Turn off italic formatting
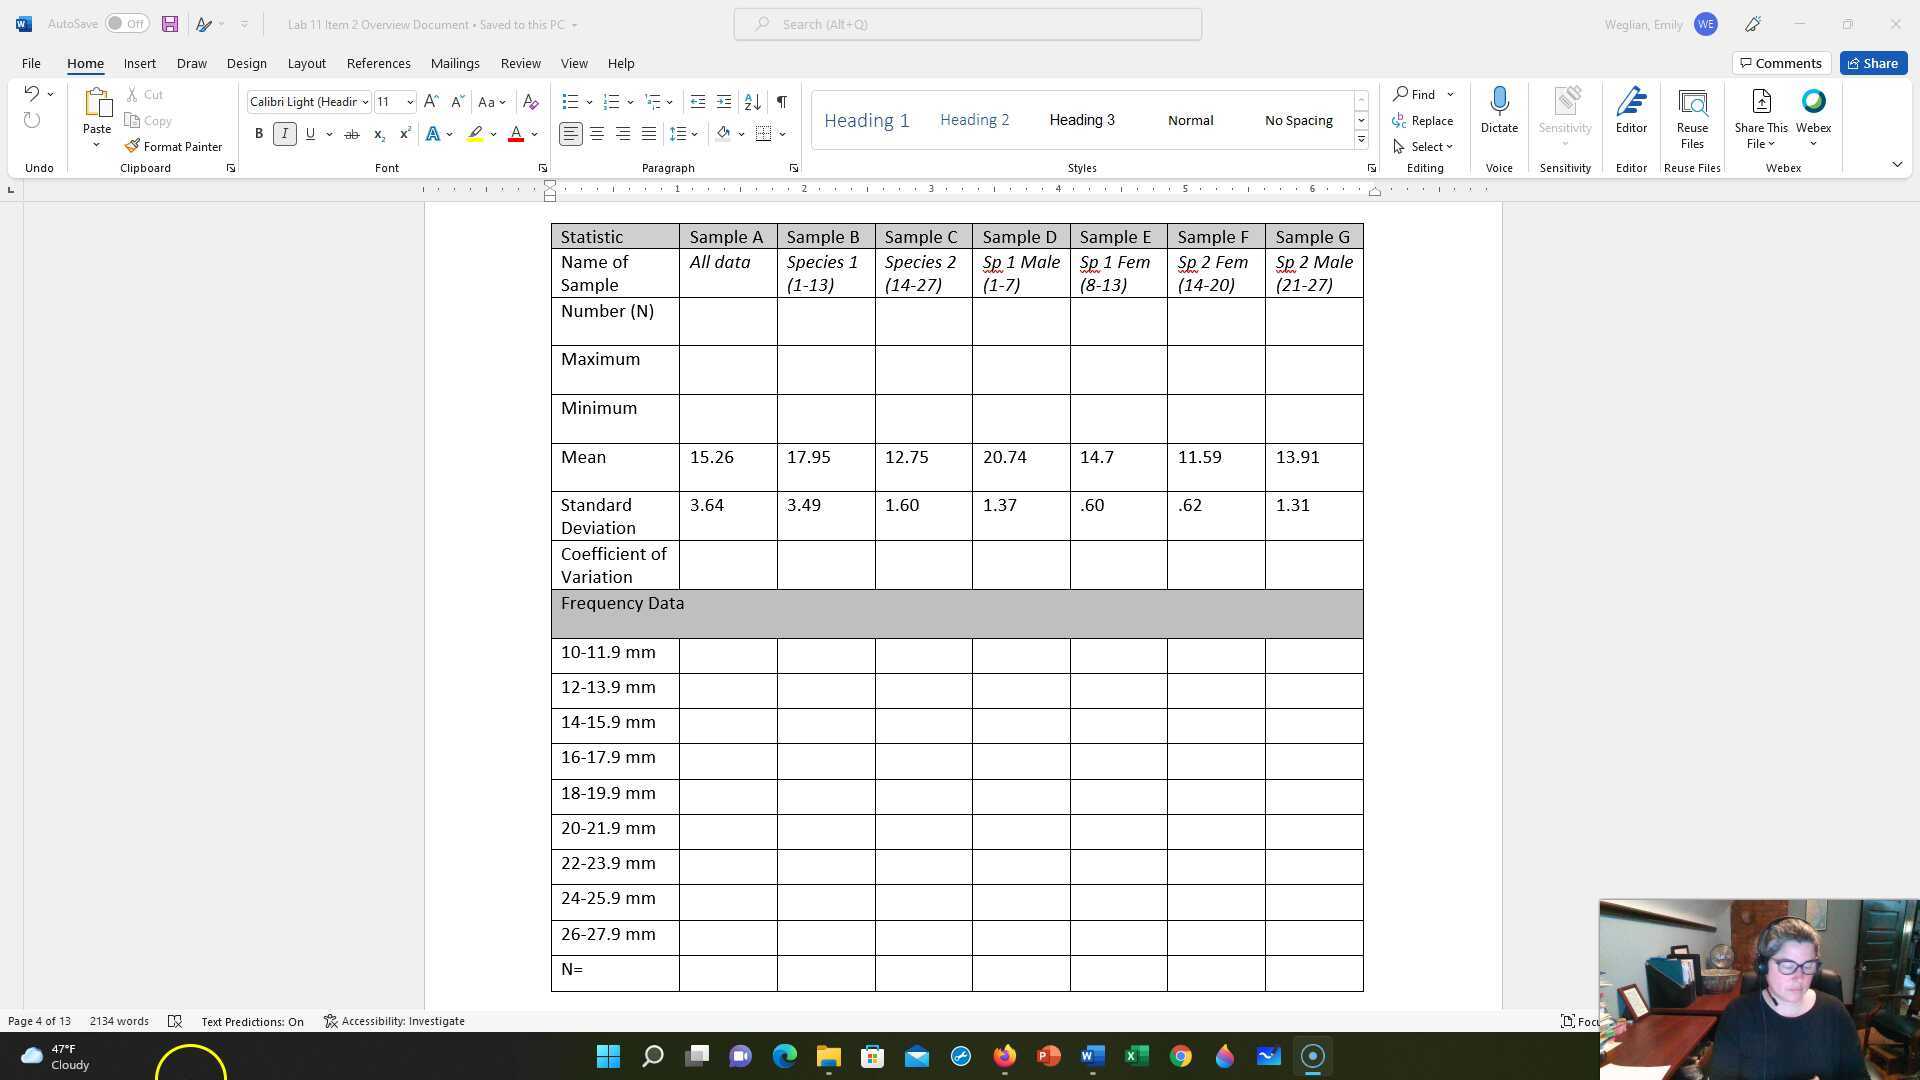This screenshot has height=1080, width=1920. [x=284, y=133]
